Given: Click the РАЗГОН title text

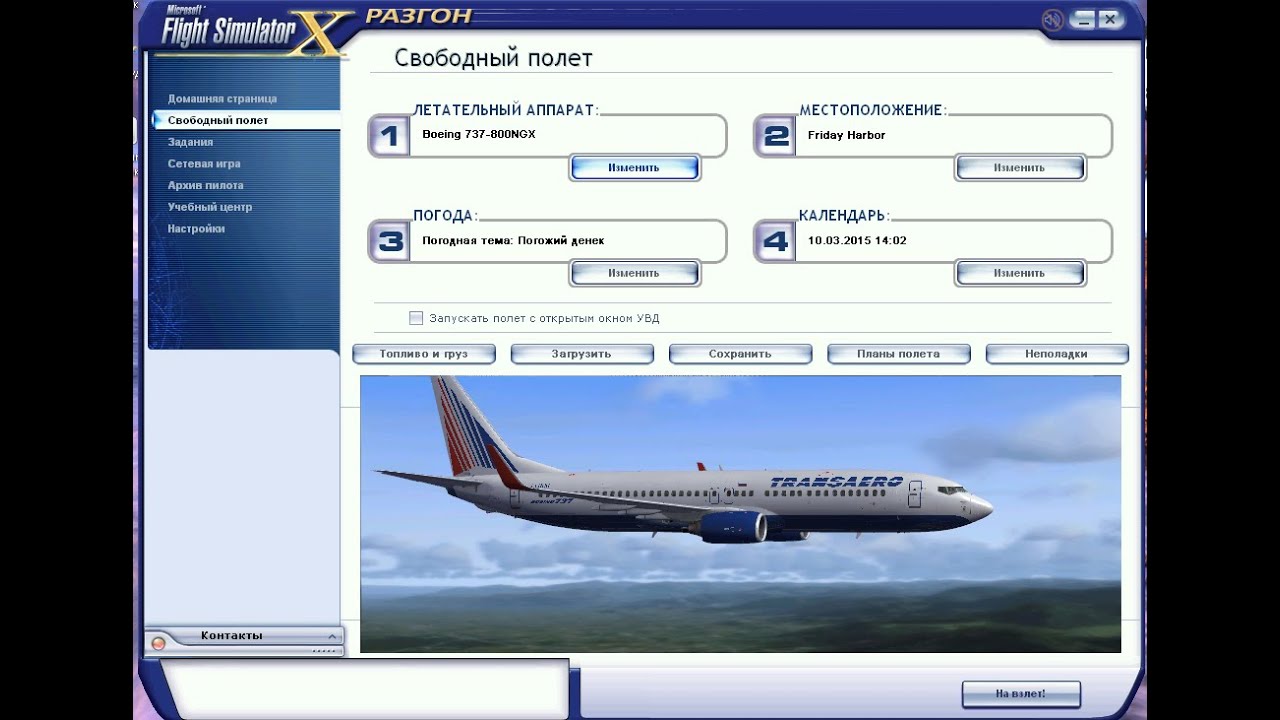Looking at the screenshot, I should 418,16.
